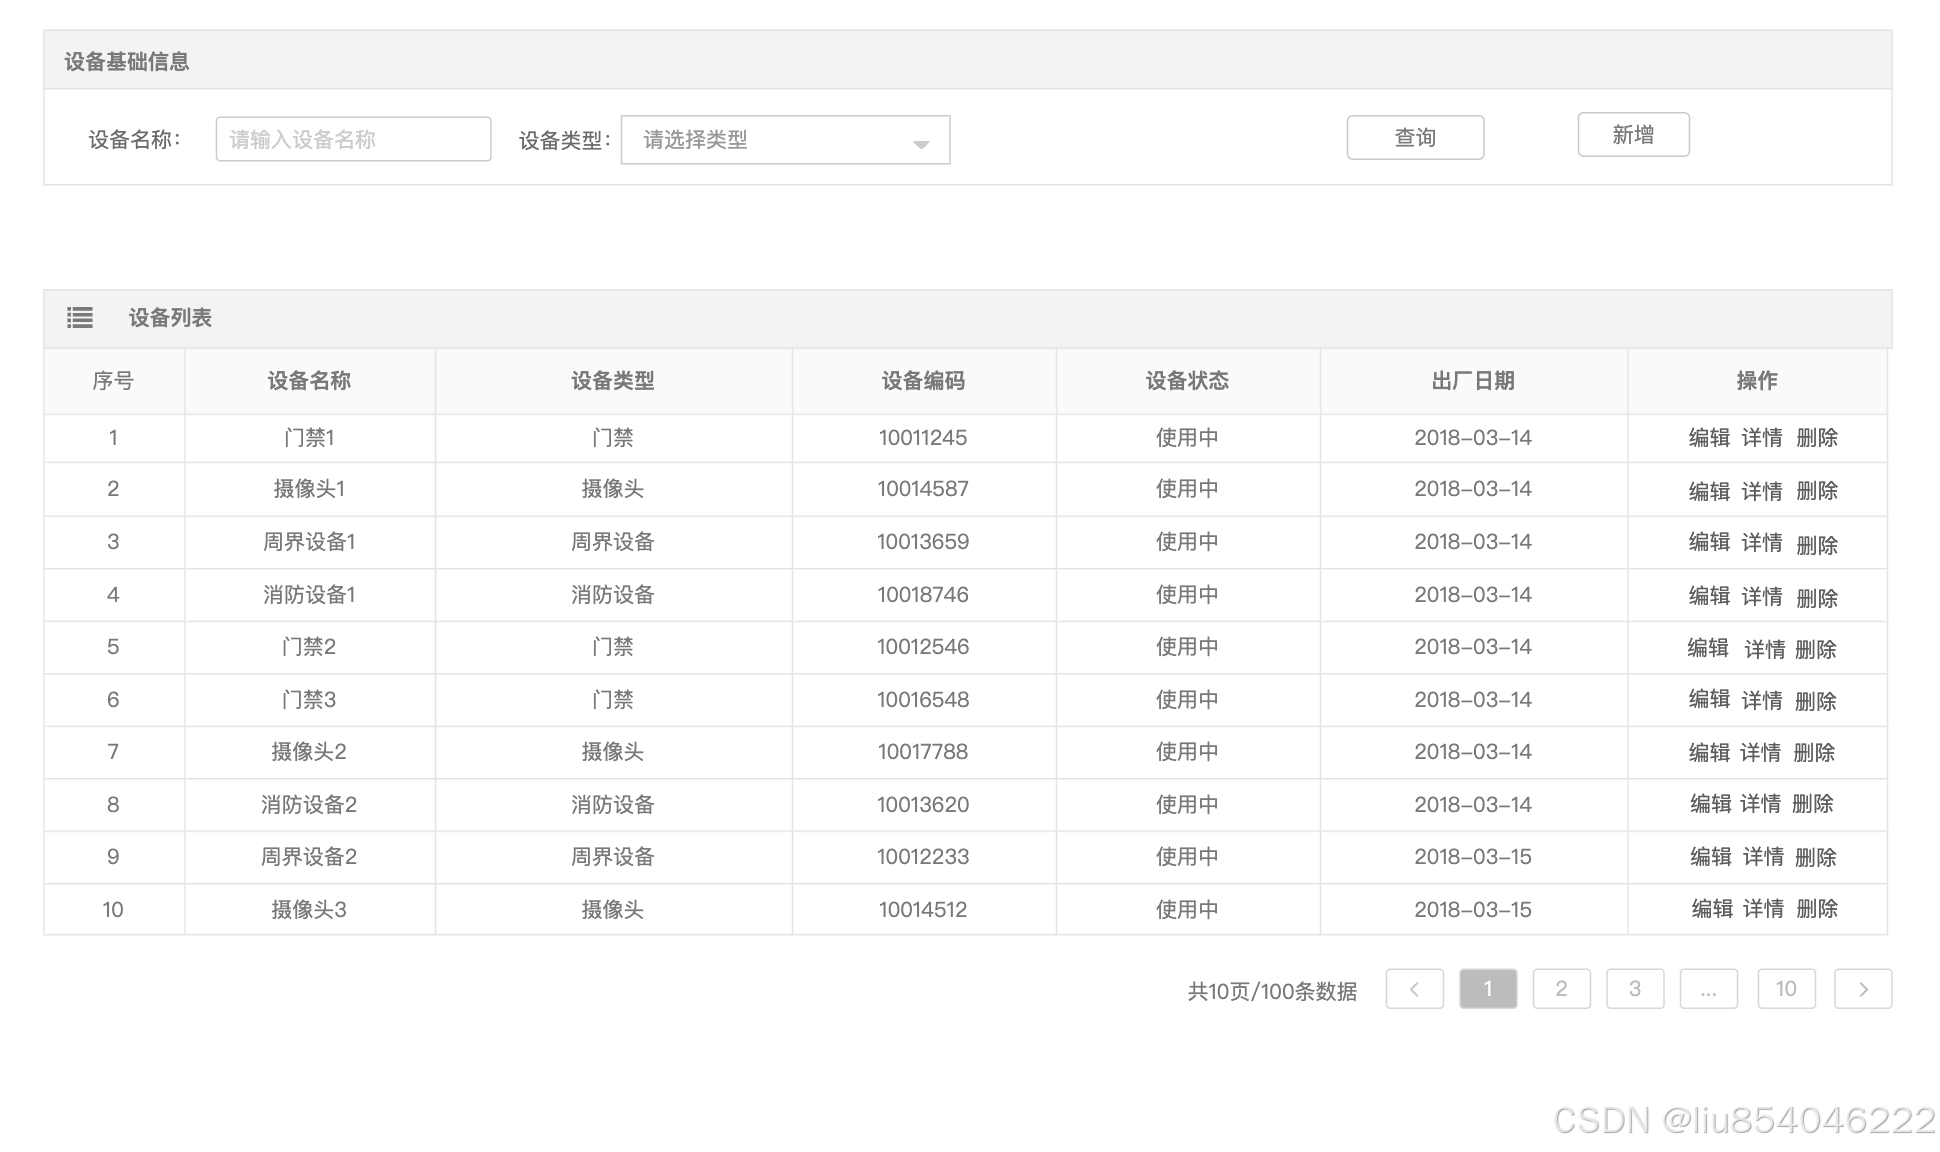Image resolution: width=1940 pixels, height=1152 pixels.
Task: Jump to page 3
Action: tap(1634, 989)
